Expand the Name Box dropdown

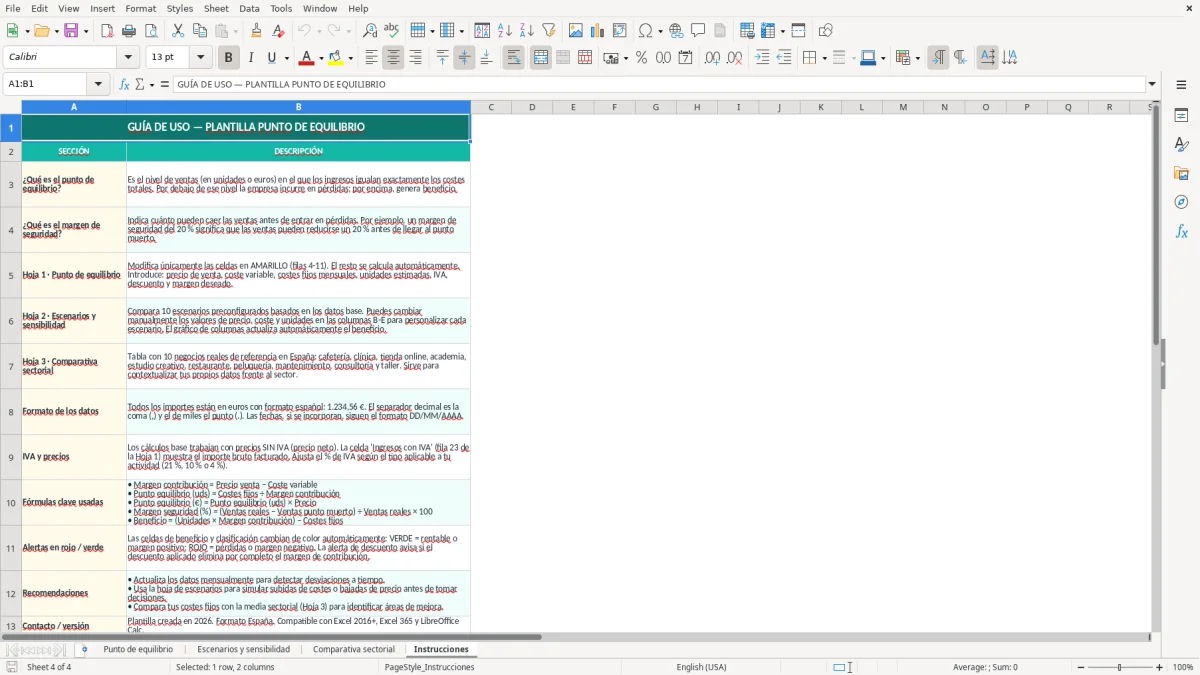[98, 84]
